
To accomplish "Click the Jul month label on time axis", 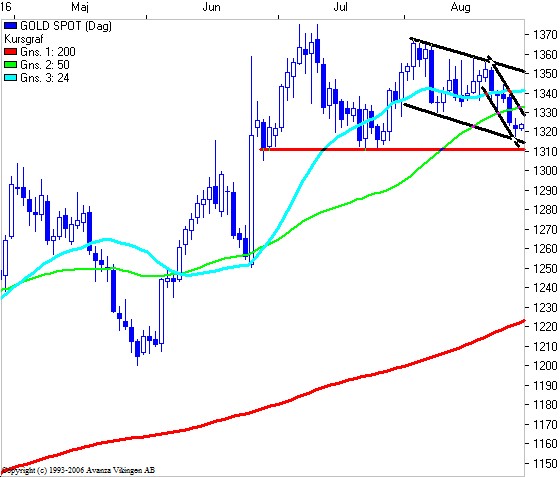I will point(340,7).
